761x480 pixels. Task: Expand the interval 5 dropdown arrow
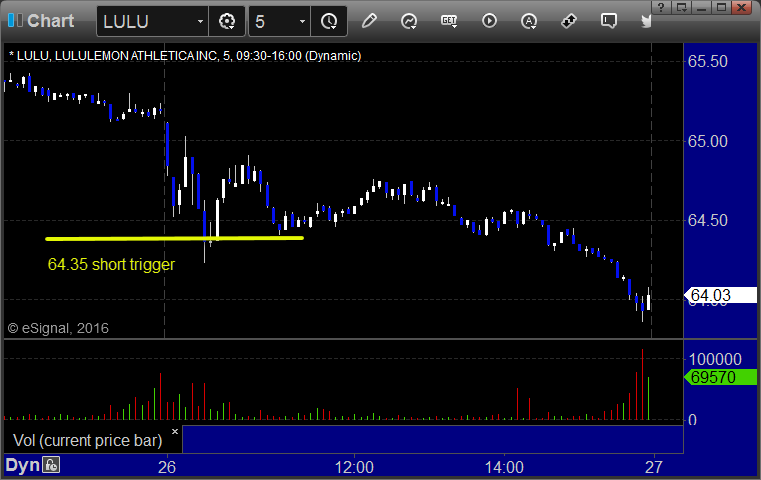[302, 21]
